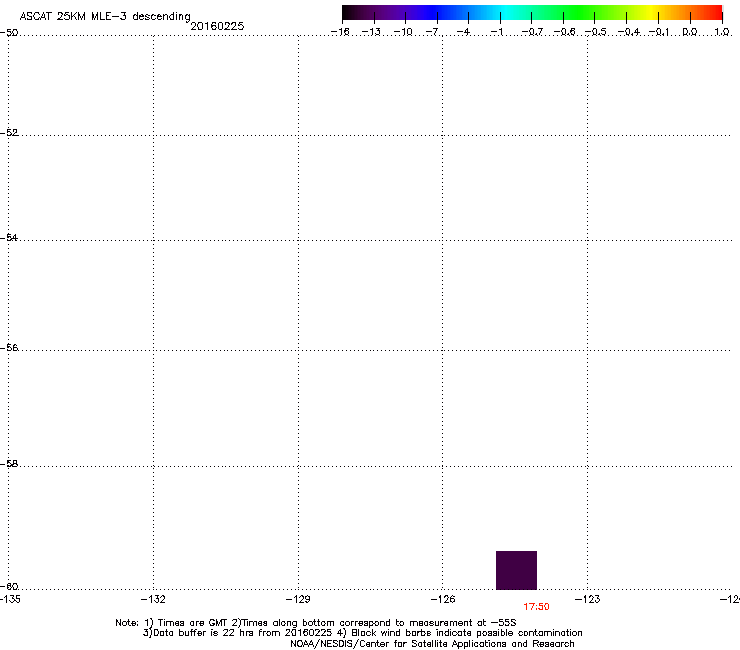Click the -10 colorbar tick label
This screenshot has width=740, height=650.
pos(403,32)
